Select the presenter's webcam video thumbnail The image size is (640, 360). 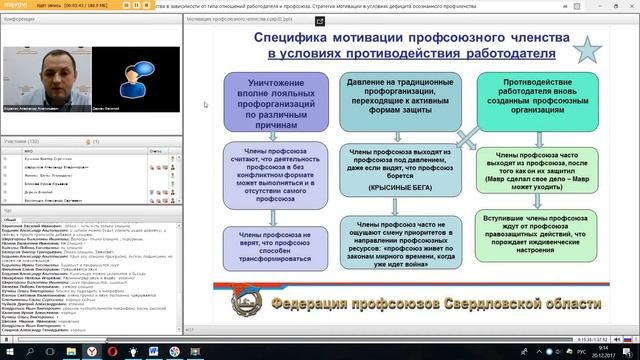click(47, 79)
